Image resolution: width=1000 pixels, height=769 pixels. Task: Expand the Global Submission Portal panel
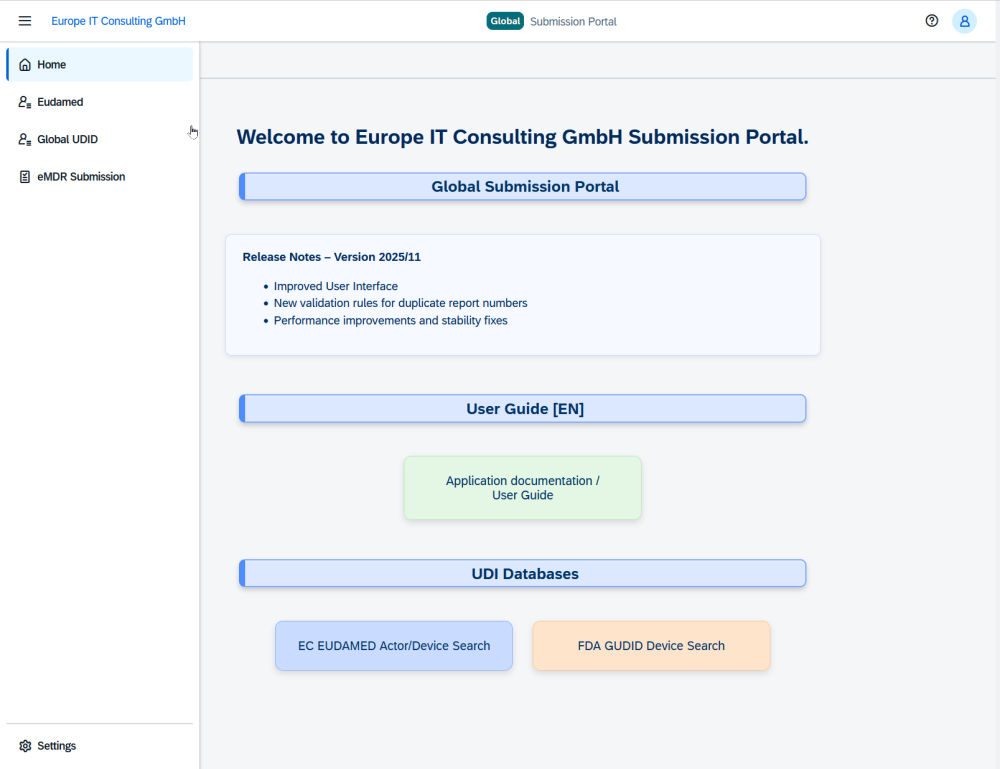coord(522,186)
